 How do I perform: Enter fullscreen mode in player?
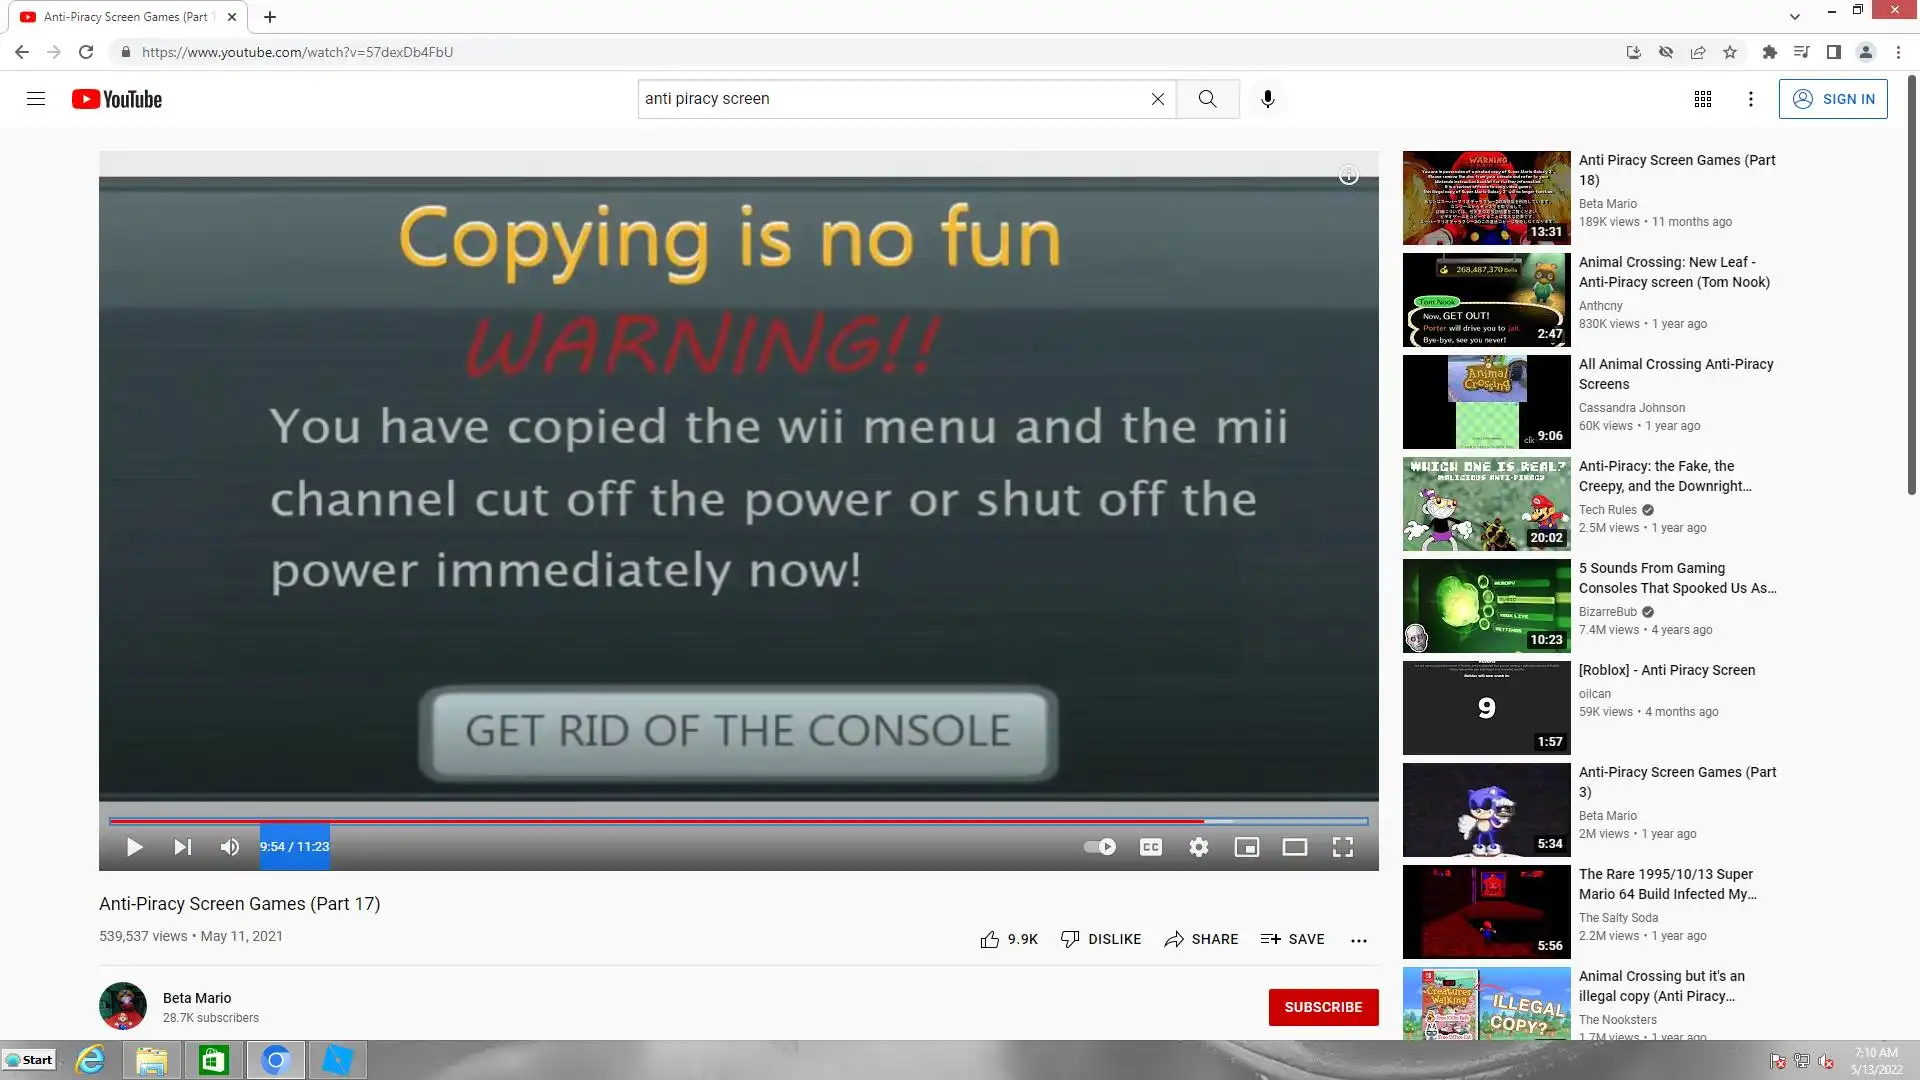pos(1342,847)
